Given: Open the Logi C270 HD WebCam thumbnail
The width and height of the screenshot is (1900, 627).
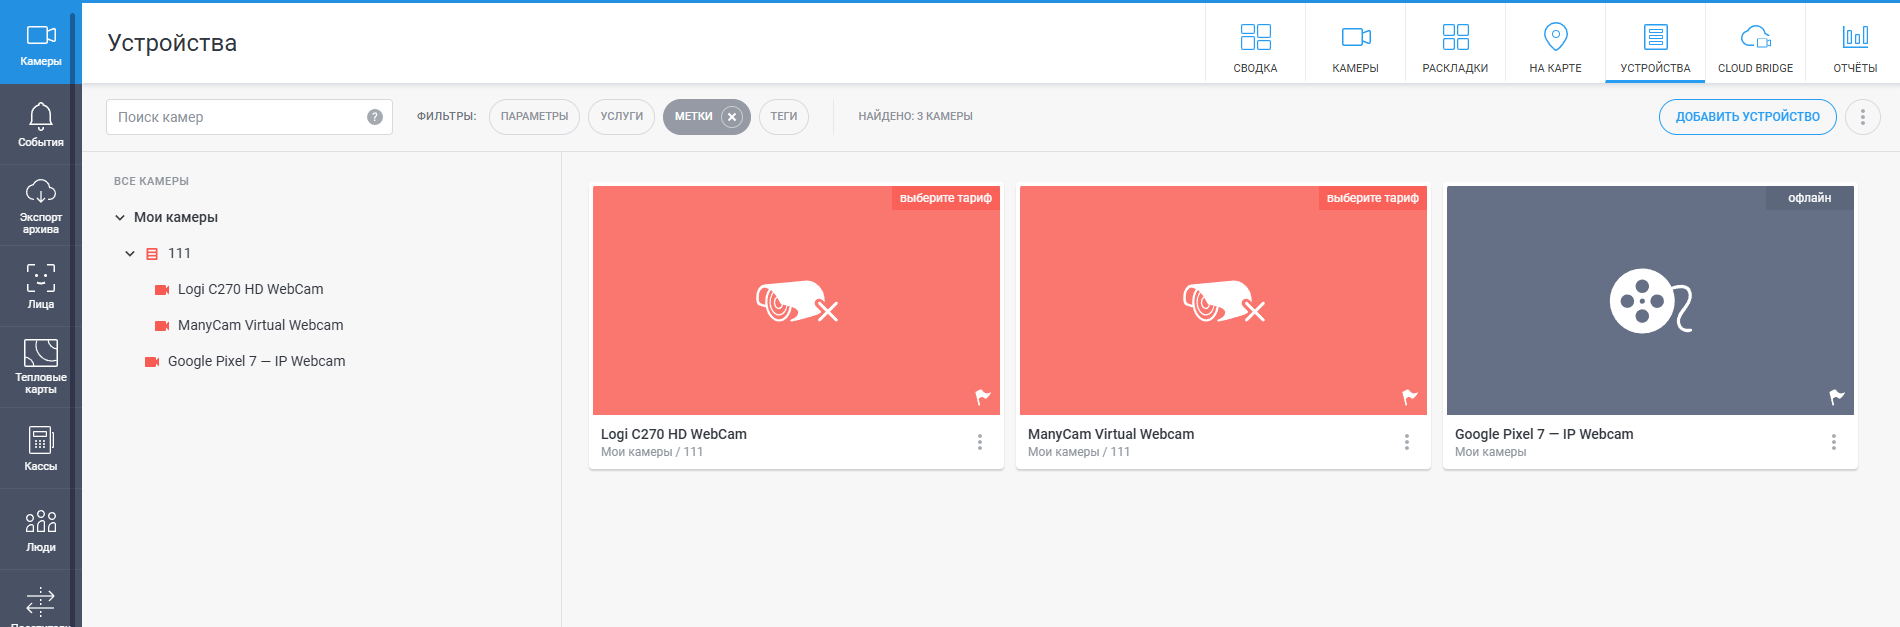Looking at the screenshot, I should tap(796, 300).
